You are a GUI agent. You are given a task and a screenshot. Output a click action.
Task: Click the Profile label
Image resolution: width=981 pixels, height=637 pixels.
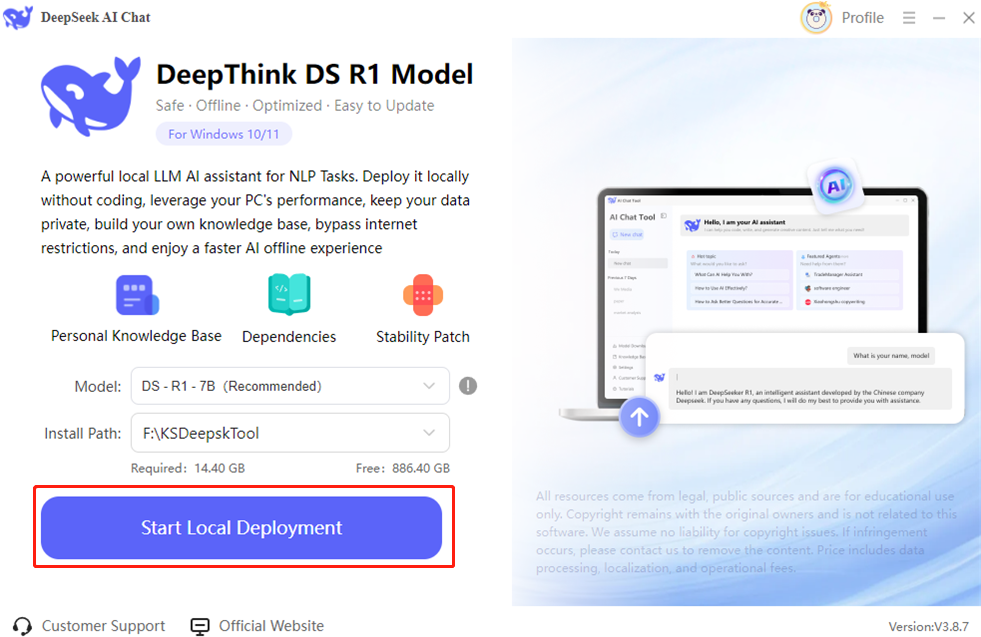pyautogui.click(x=862, y=18)
